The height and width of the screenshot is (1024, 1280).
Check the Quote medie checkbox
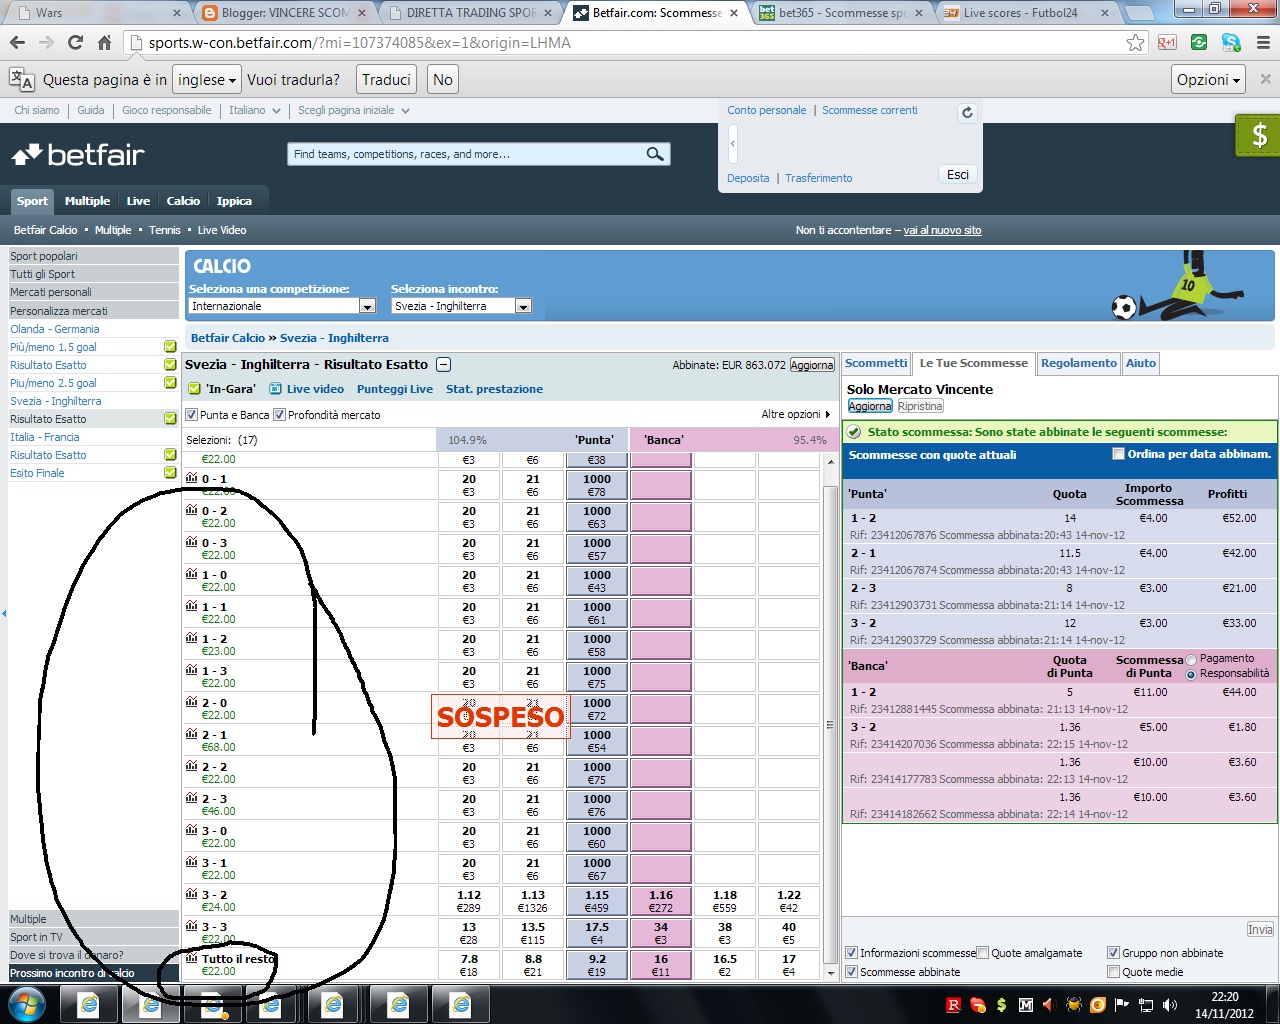pyautogui.click(x=1113, y=972)
